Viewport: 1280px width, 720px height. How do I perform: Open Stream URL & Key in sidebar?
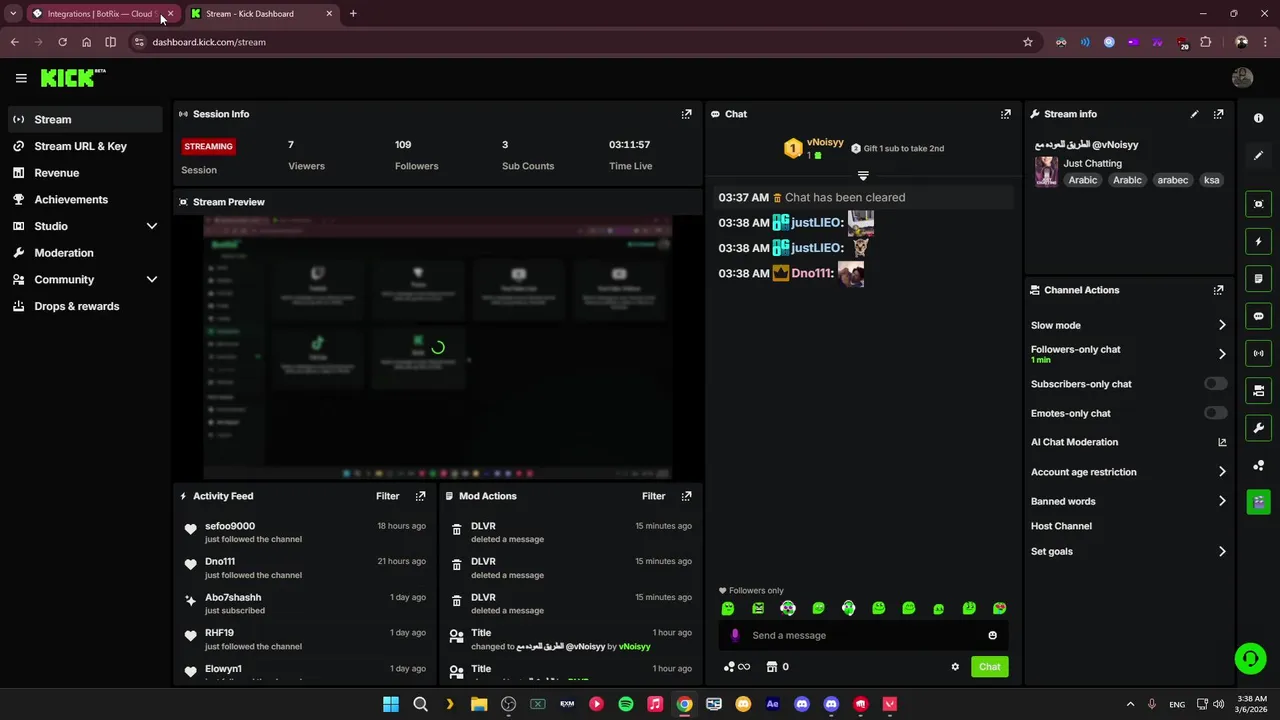[85, 146]
